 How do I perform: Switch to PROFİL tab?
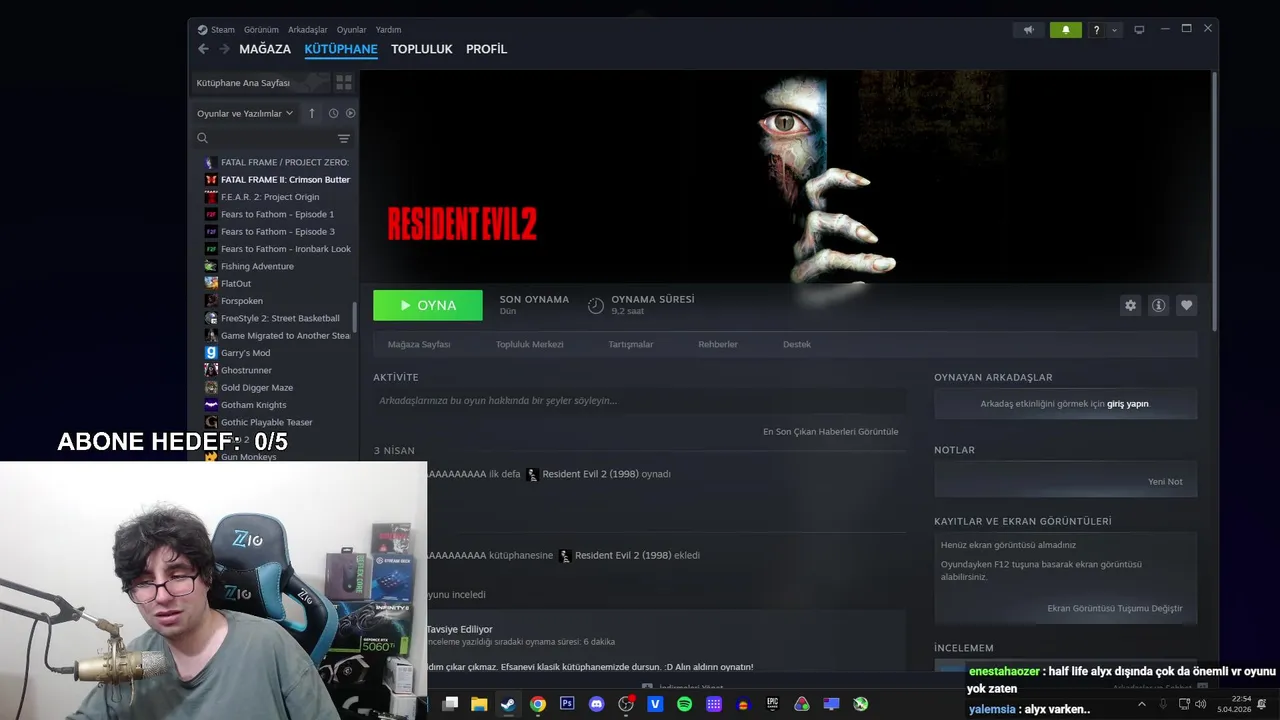click(486, 49)
